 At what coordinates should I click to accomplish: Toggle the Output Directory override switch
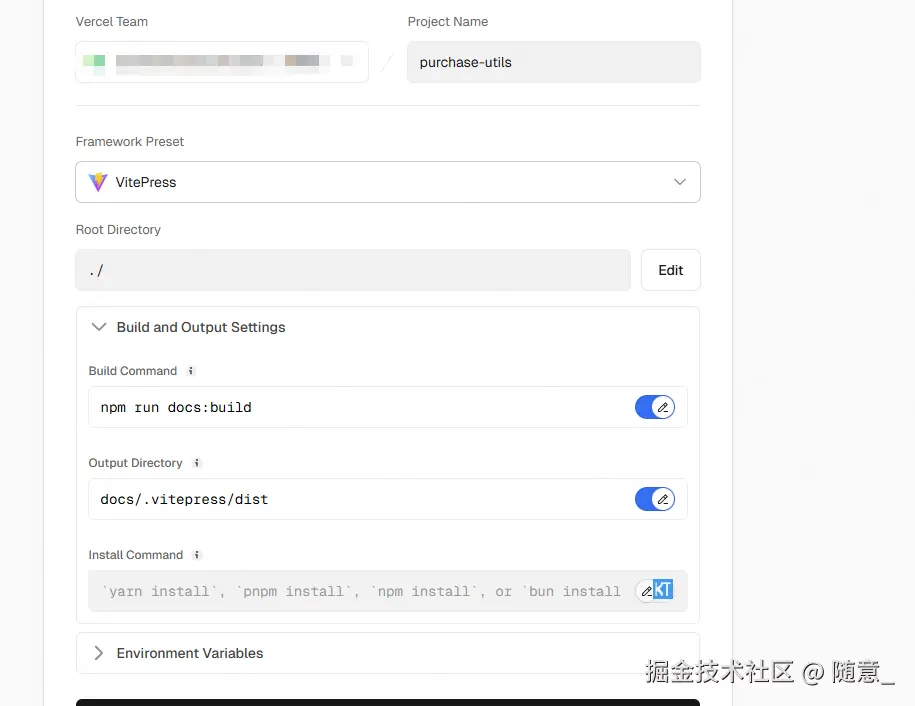pyautogui.click(x=655, y=499)
